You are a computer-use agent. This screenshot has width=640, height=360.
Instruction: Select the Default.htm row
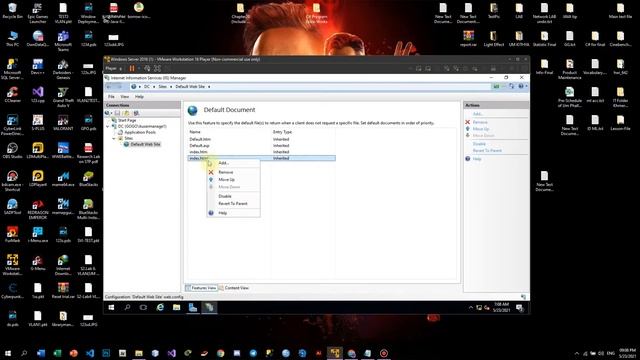tap(261, 139)
